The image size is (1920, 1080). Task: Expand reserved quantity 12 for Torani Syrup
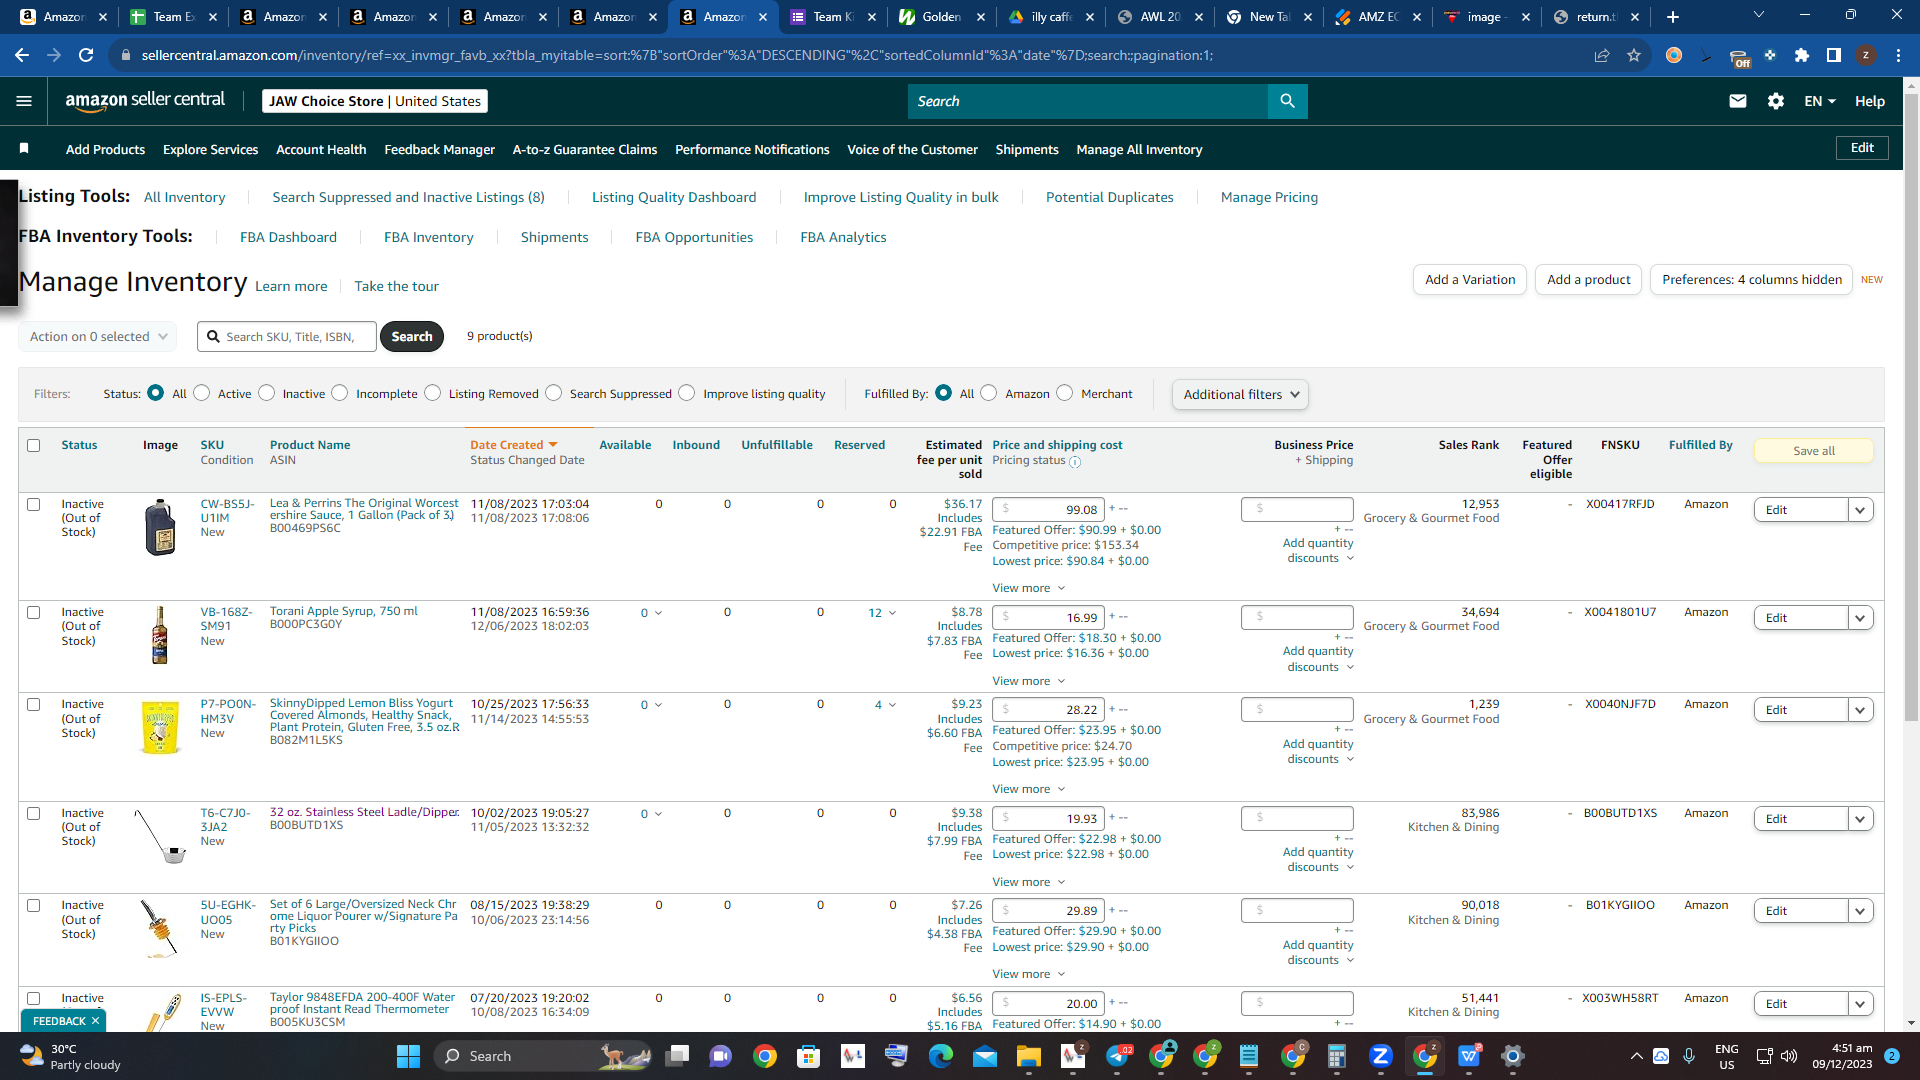pyautogui.click(x=882, y=613)
